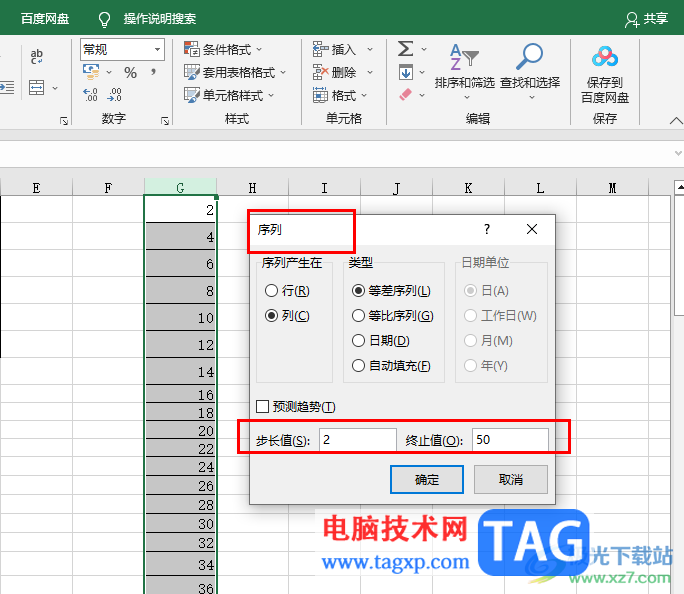Click the OK (确定) button
This screenshot has height=594, width=684.
[427, 479]
